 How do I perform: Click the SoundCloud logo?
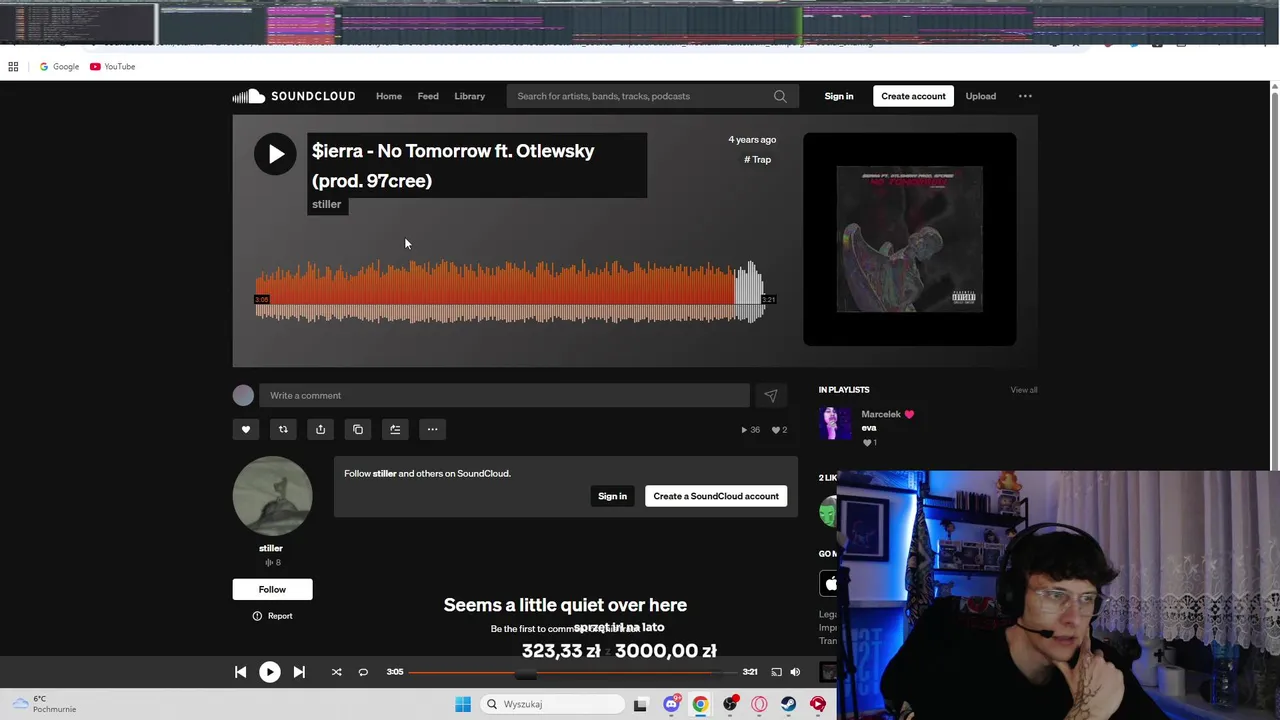pyautogui.click(x=294, y=96)
